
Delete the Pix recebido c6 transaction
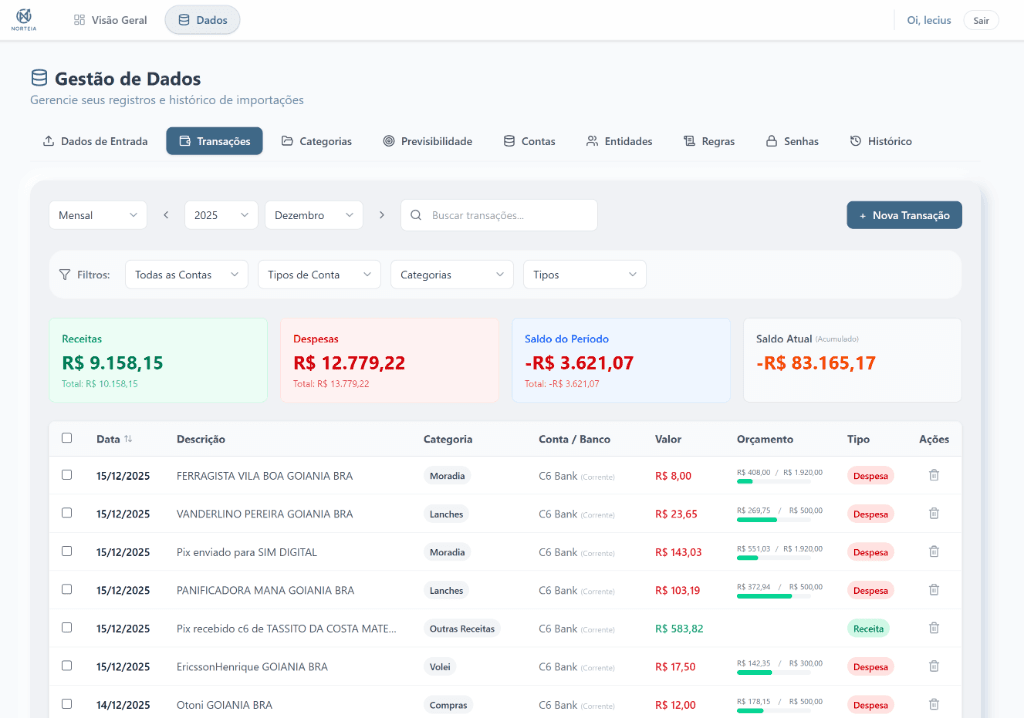point(933,628)
